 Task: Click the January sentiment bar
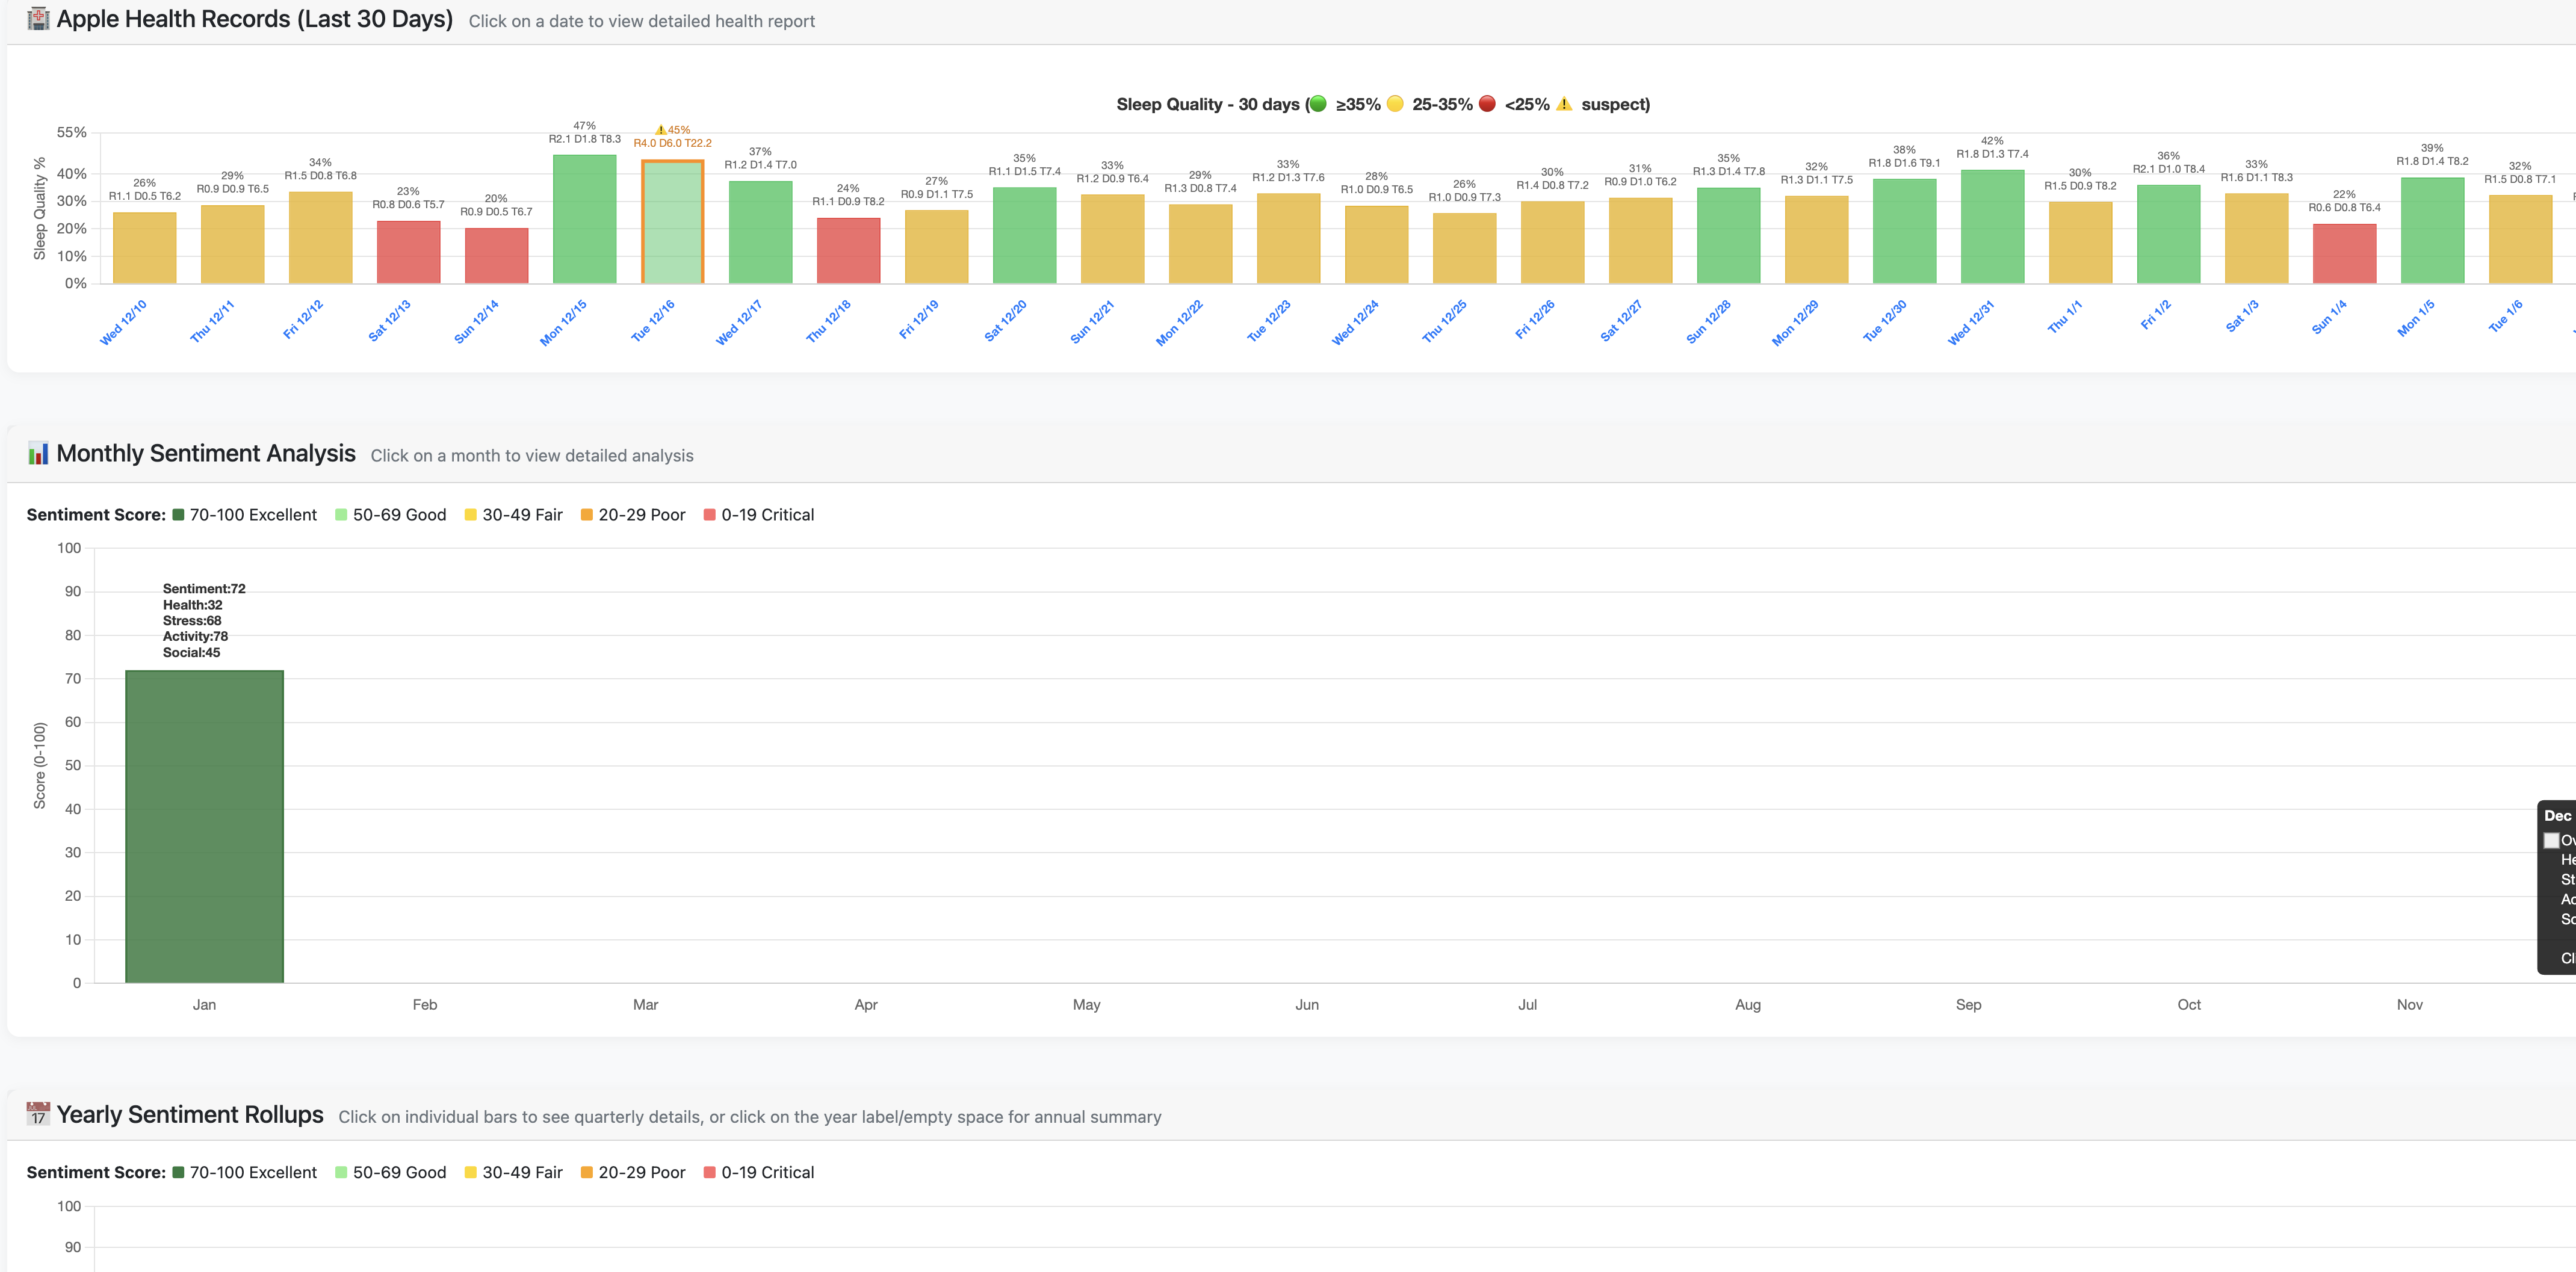pyautogui.click(x=204, y=826)
